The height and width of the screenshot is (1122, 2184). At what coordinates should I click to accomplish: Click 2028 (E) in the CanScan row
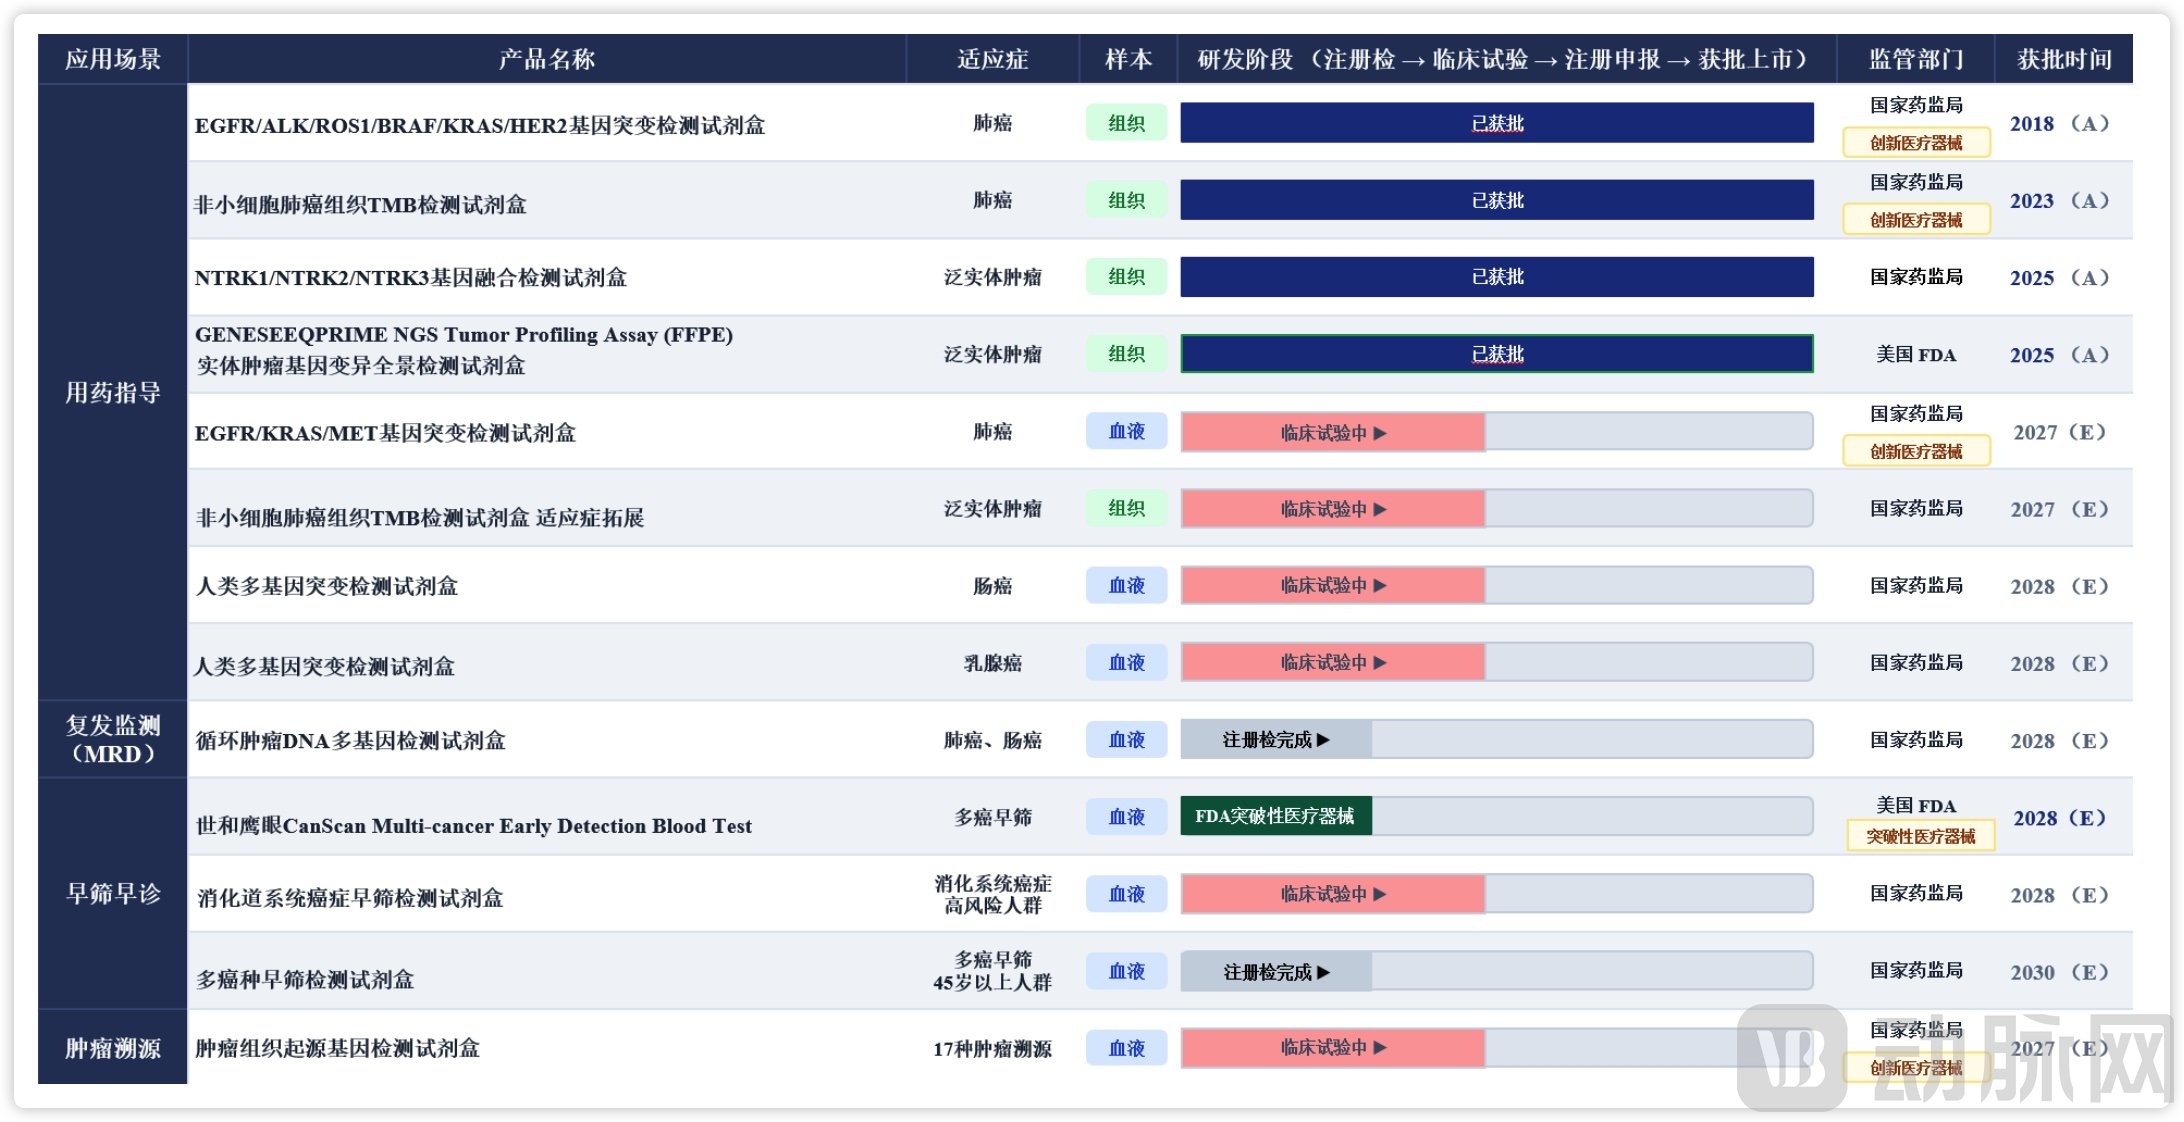tap(2060, 818)
